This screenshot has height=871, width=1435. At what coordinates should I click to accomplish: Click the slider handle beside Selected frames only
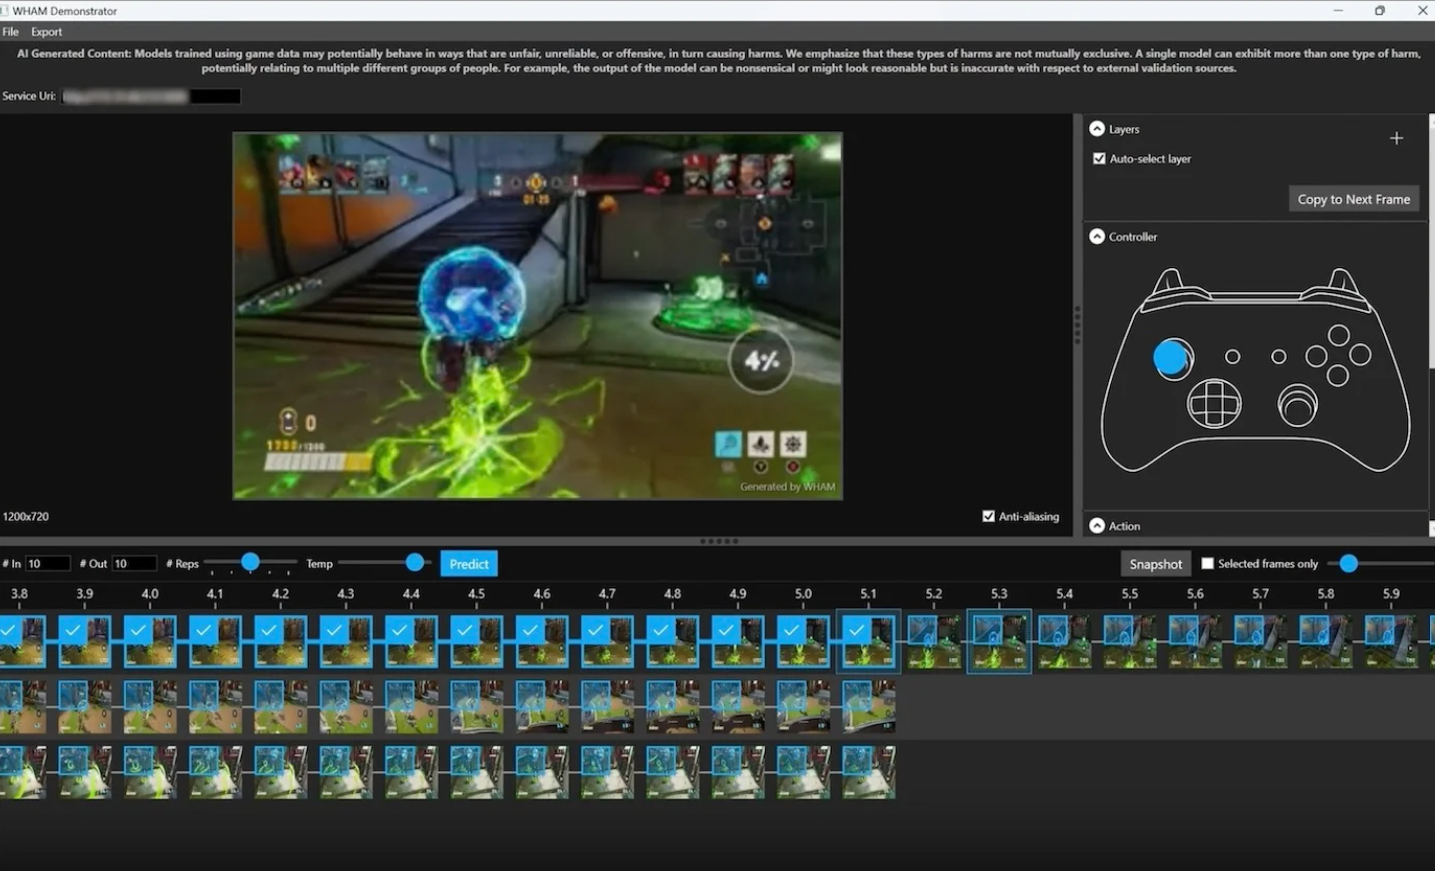point(1349,563)
